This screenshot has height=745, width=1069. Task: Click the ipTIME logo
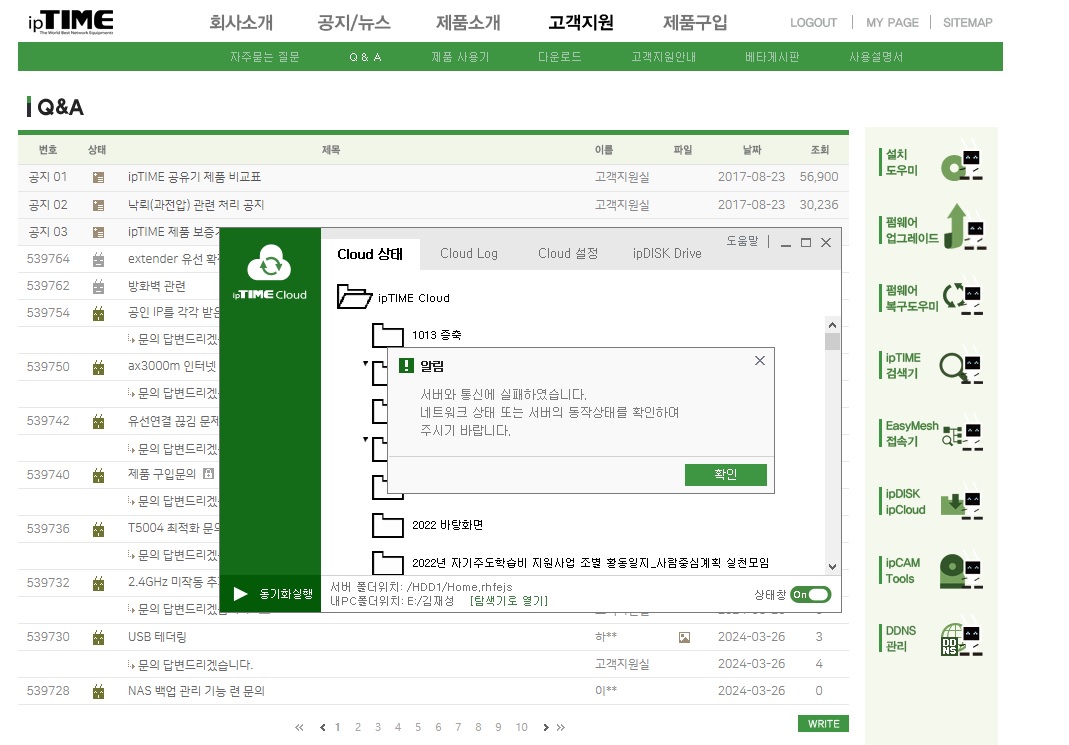click(70, 22)
